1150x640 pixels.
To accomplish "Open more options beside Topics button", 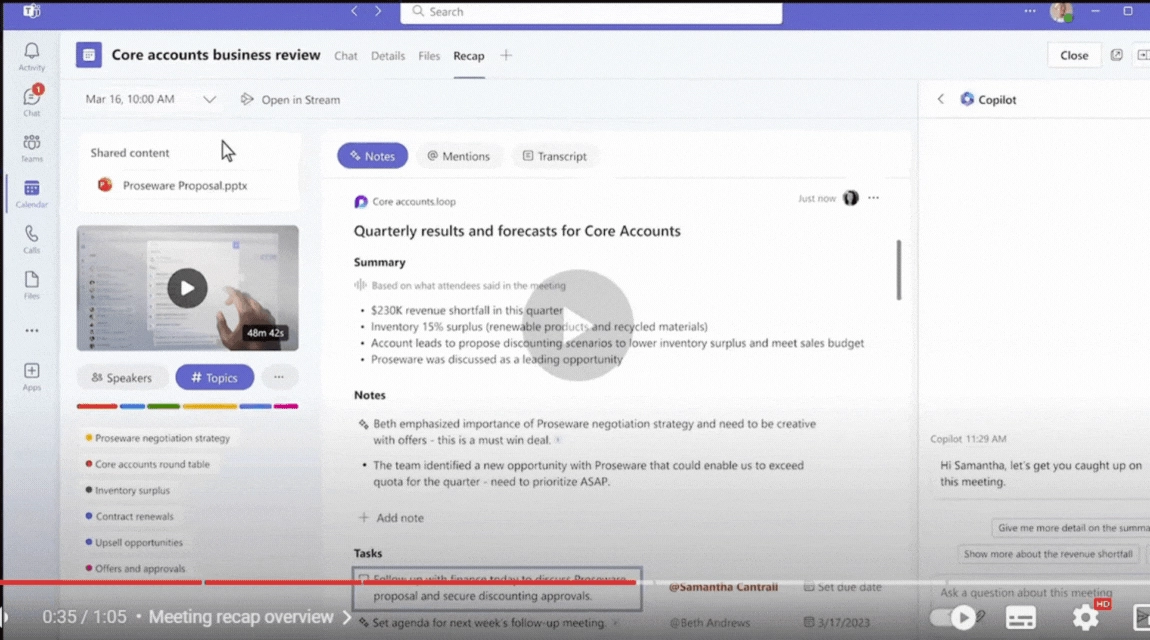I will click(x=279, y=377).
